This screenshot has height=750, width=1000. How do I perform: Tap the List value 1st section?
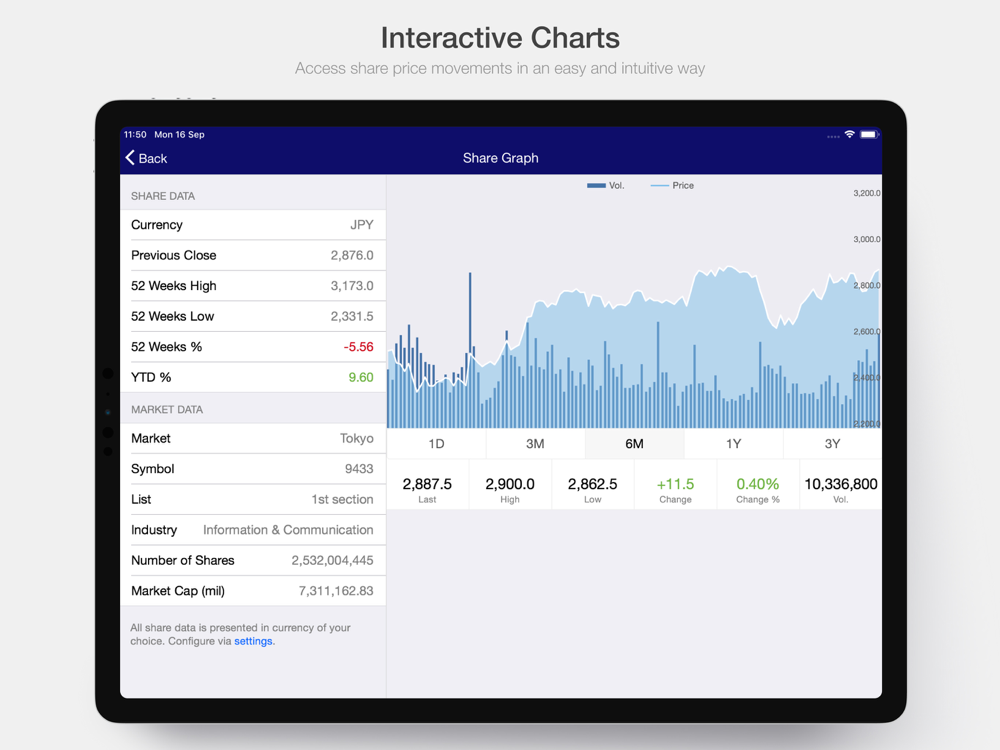click(342, 499)
